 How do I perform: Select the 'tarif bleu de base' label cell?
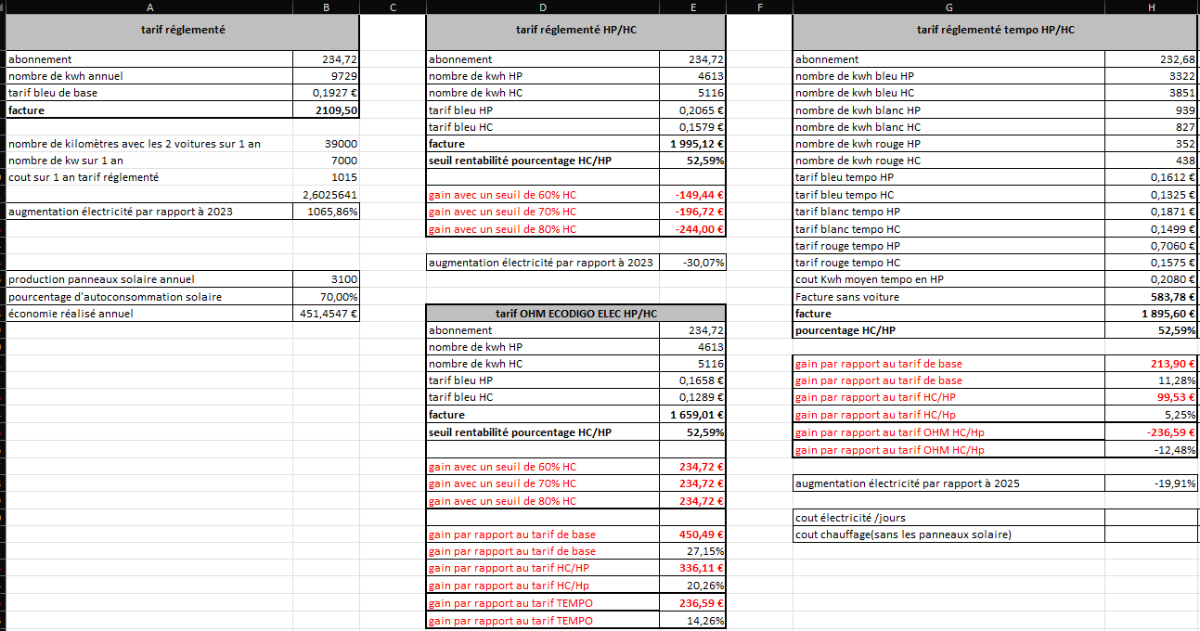point(150,93)
